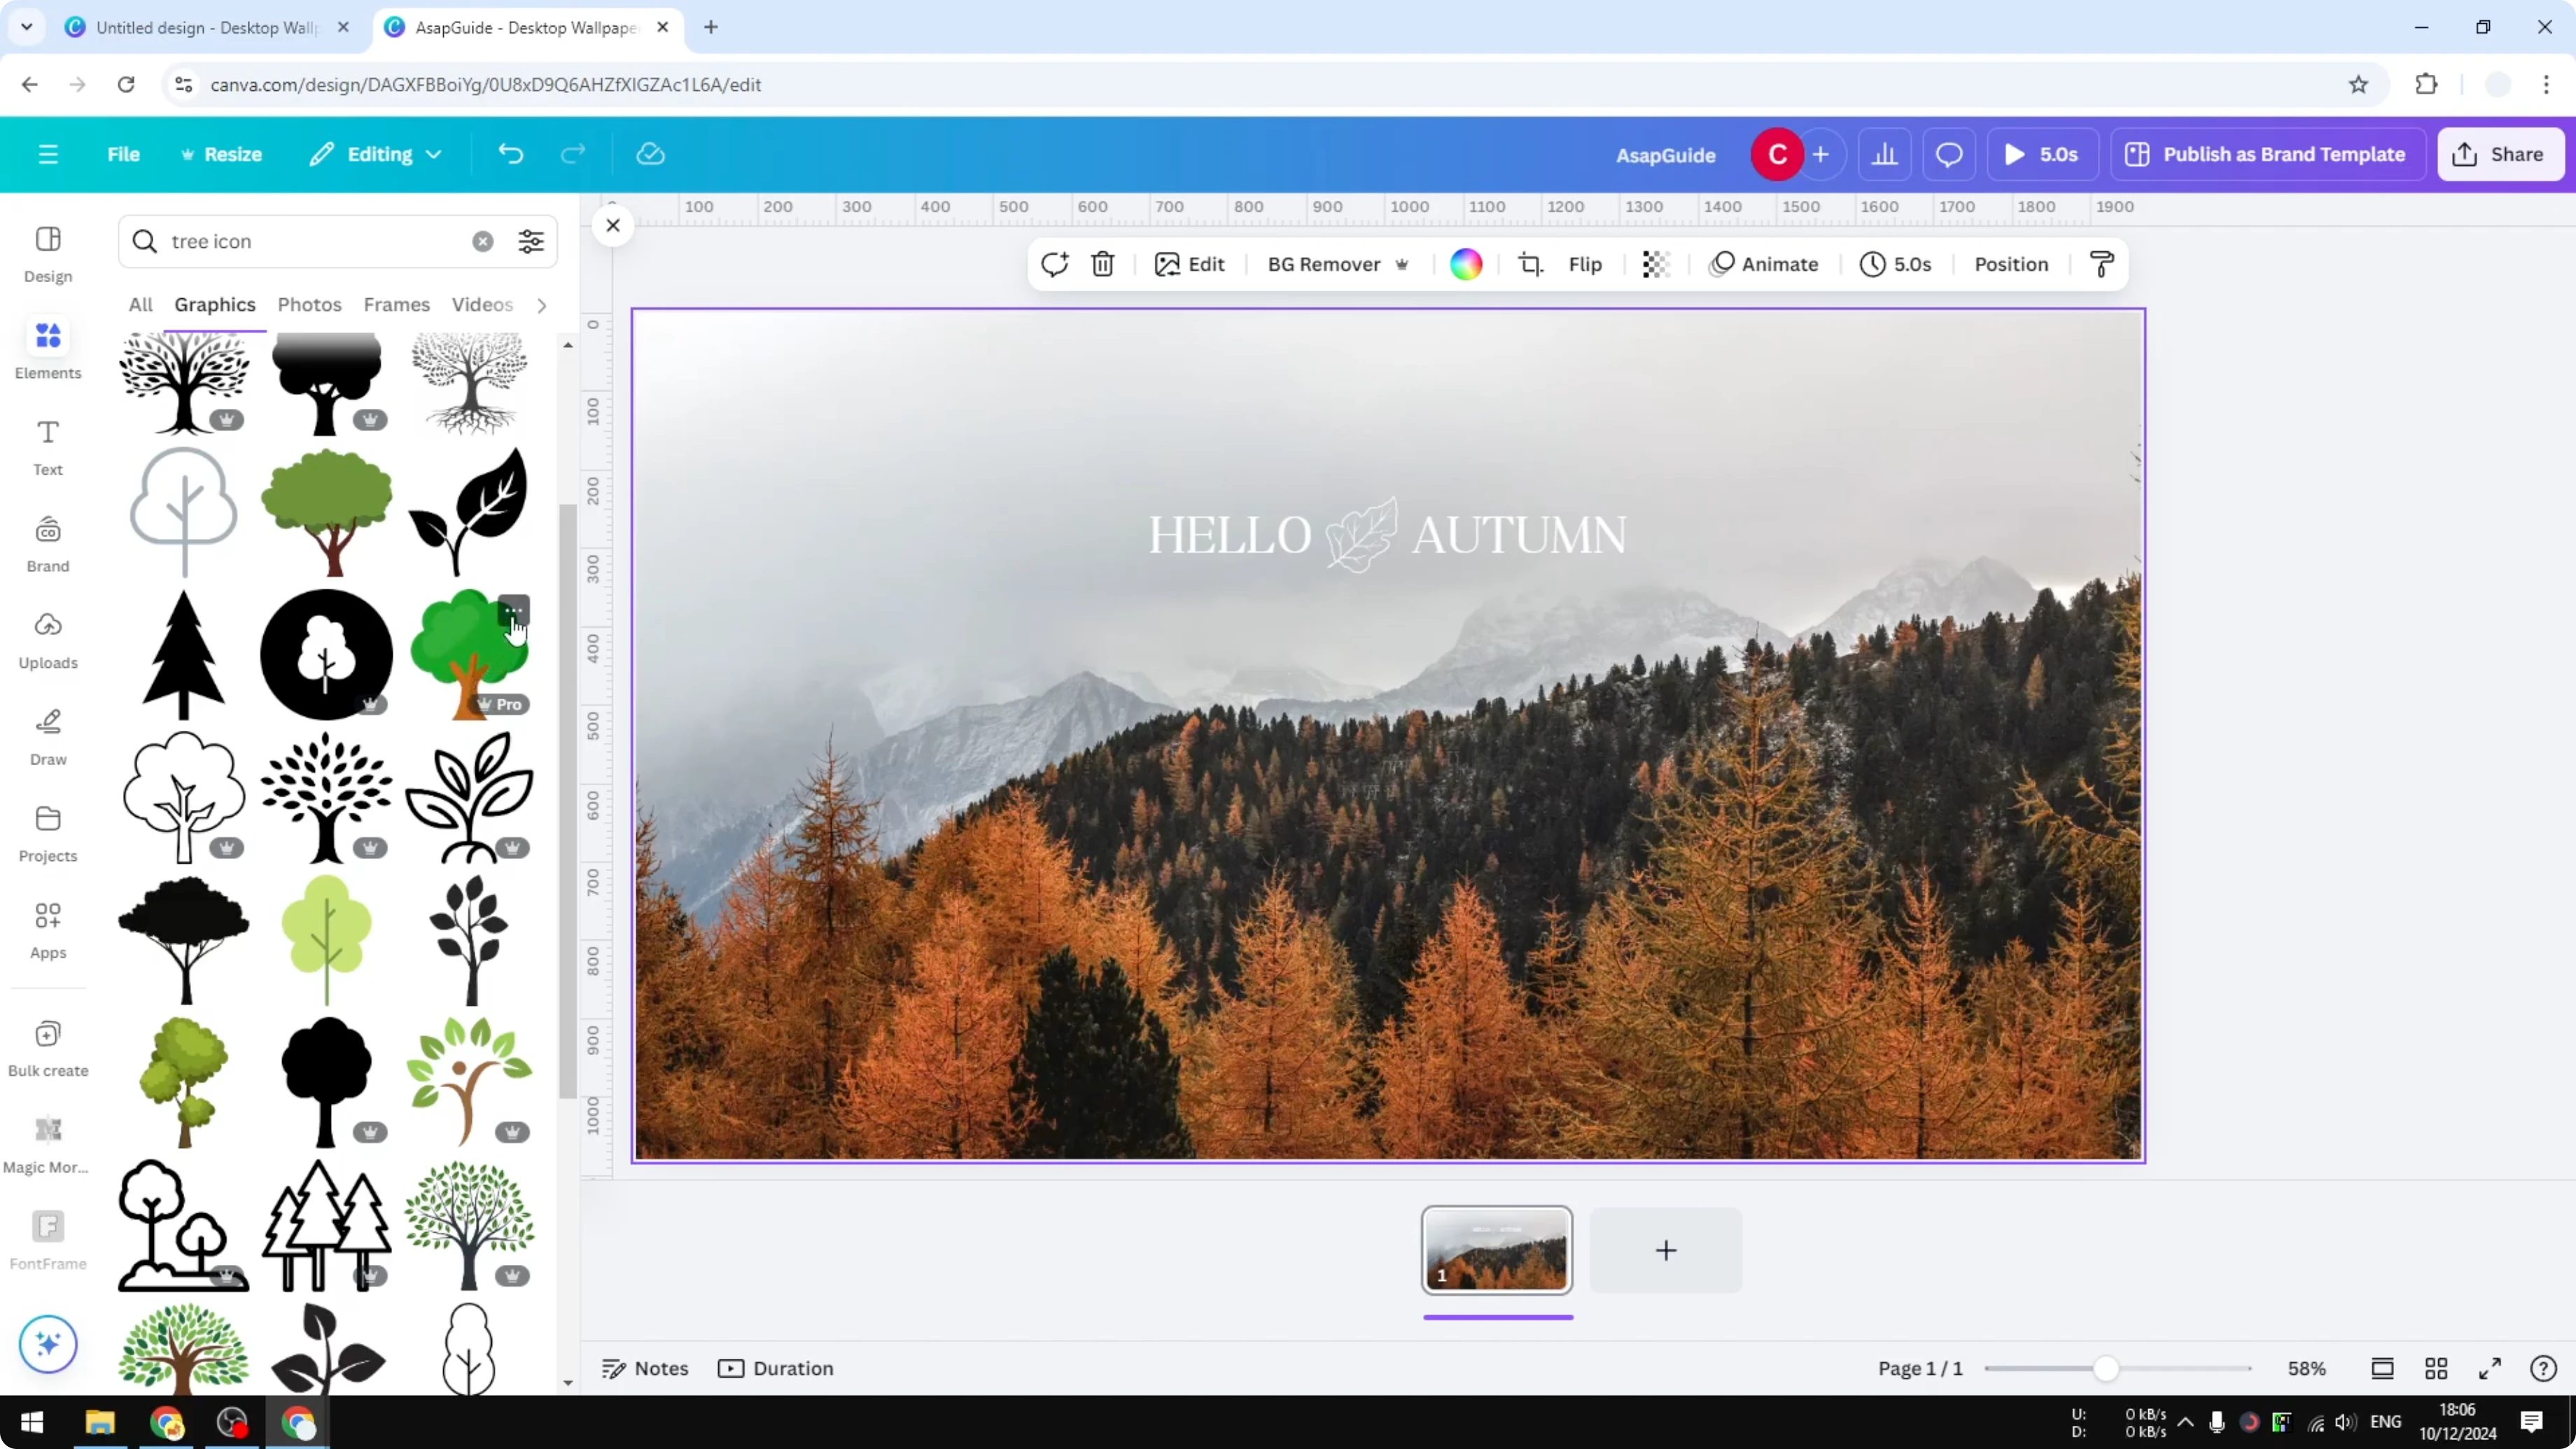
Task: Open the File menu
Action: pos(123,154)
